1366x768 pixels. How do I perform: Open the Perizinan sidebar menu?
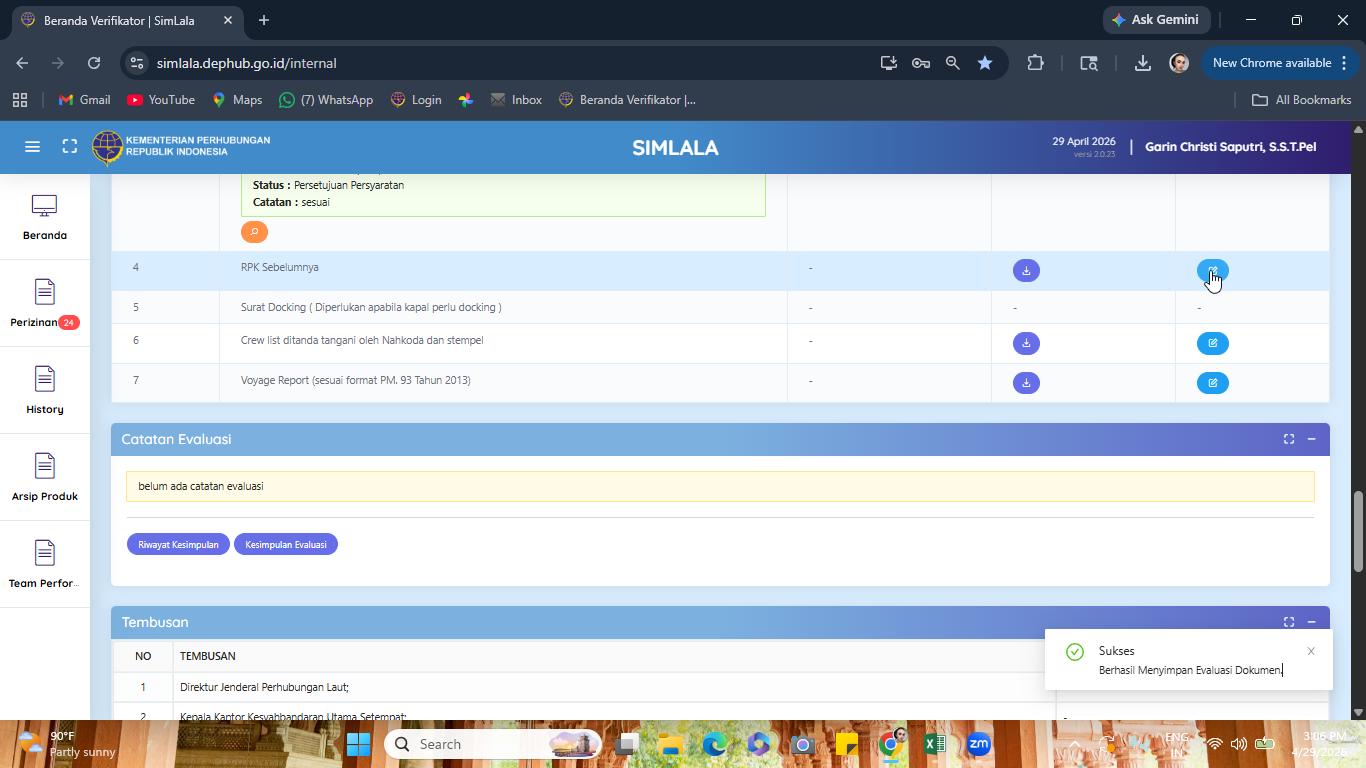(44, 303)
